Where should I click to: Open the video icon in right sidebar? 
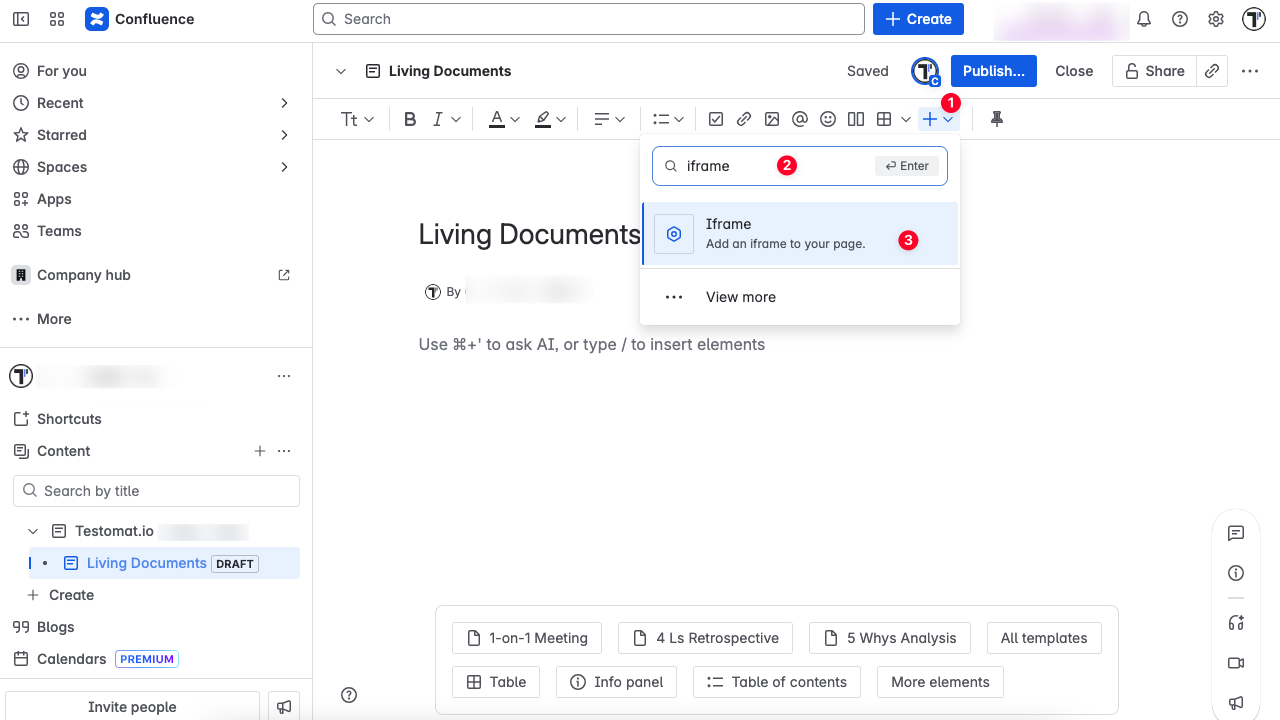(1236, 663)
